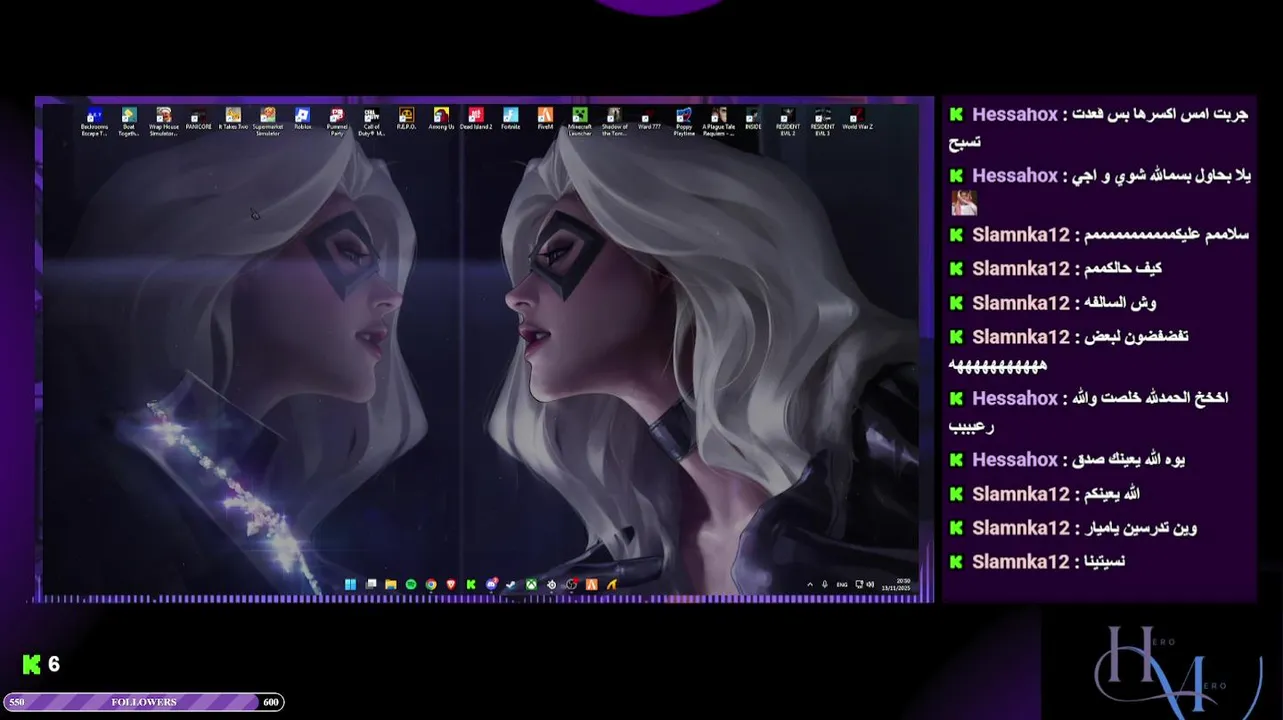This screenshot has height=720, width=1283.
Task: Launch PANICORE from the desktop
Action: click(x=198, y=120)
